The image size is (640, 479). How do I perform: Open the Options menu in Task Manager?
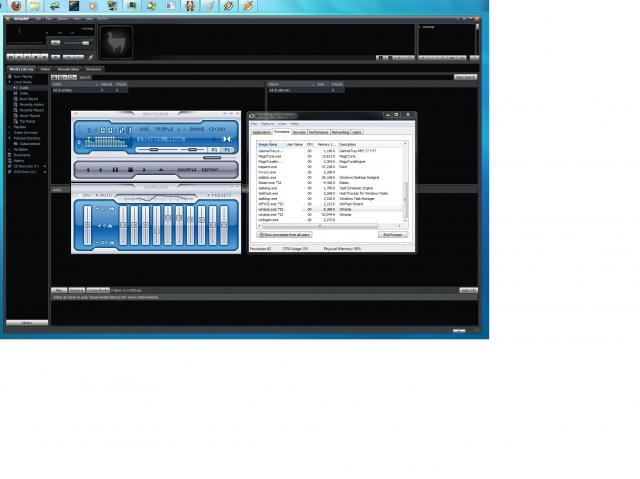268,124
